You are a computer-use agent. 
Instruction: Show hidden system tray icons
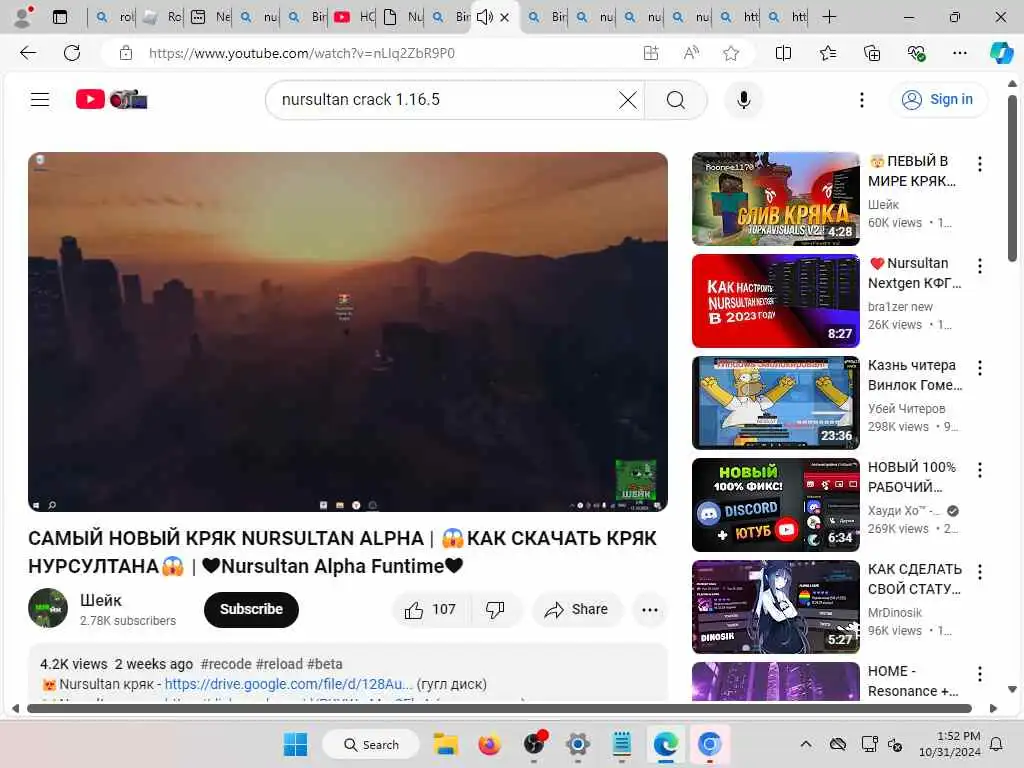tap(806, 744)
